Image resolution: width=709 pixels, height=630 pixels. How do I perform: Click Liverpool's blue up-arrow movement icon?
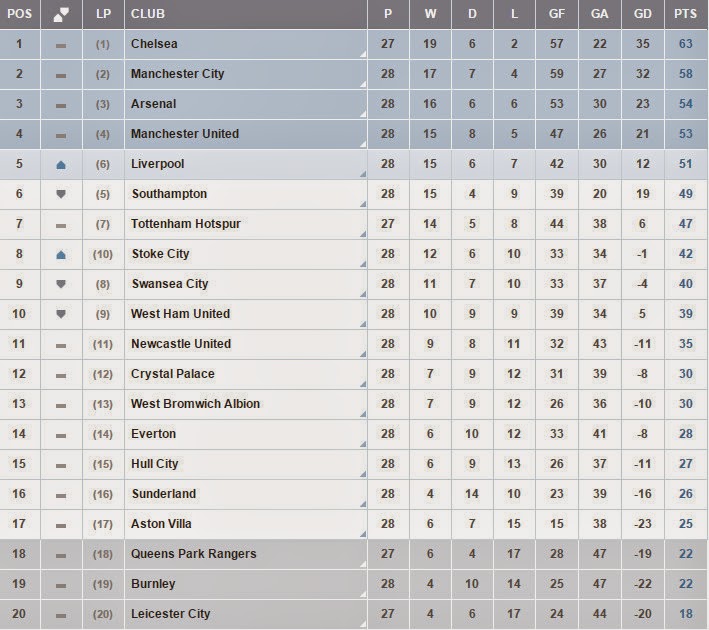pos(60,164)
